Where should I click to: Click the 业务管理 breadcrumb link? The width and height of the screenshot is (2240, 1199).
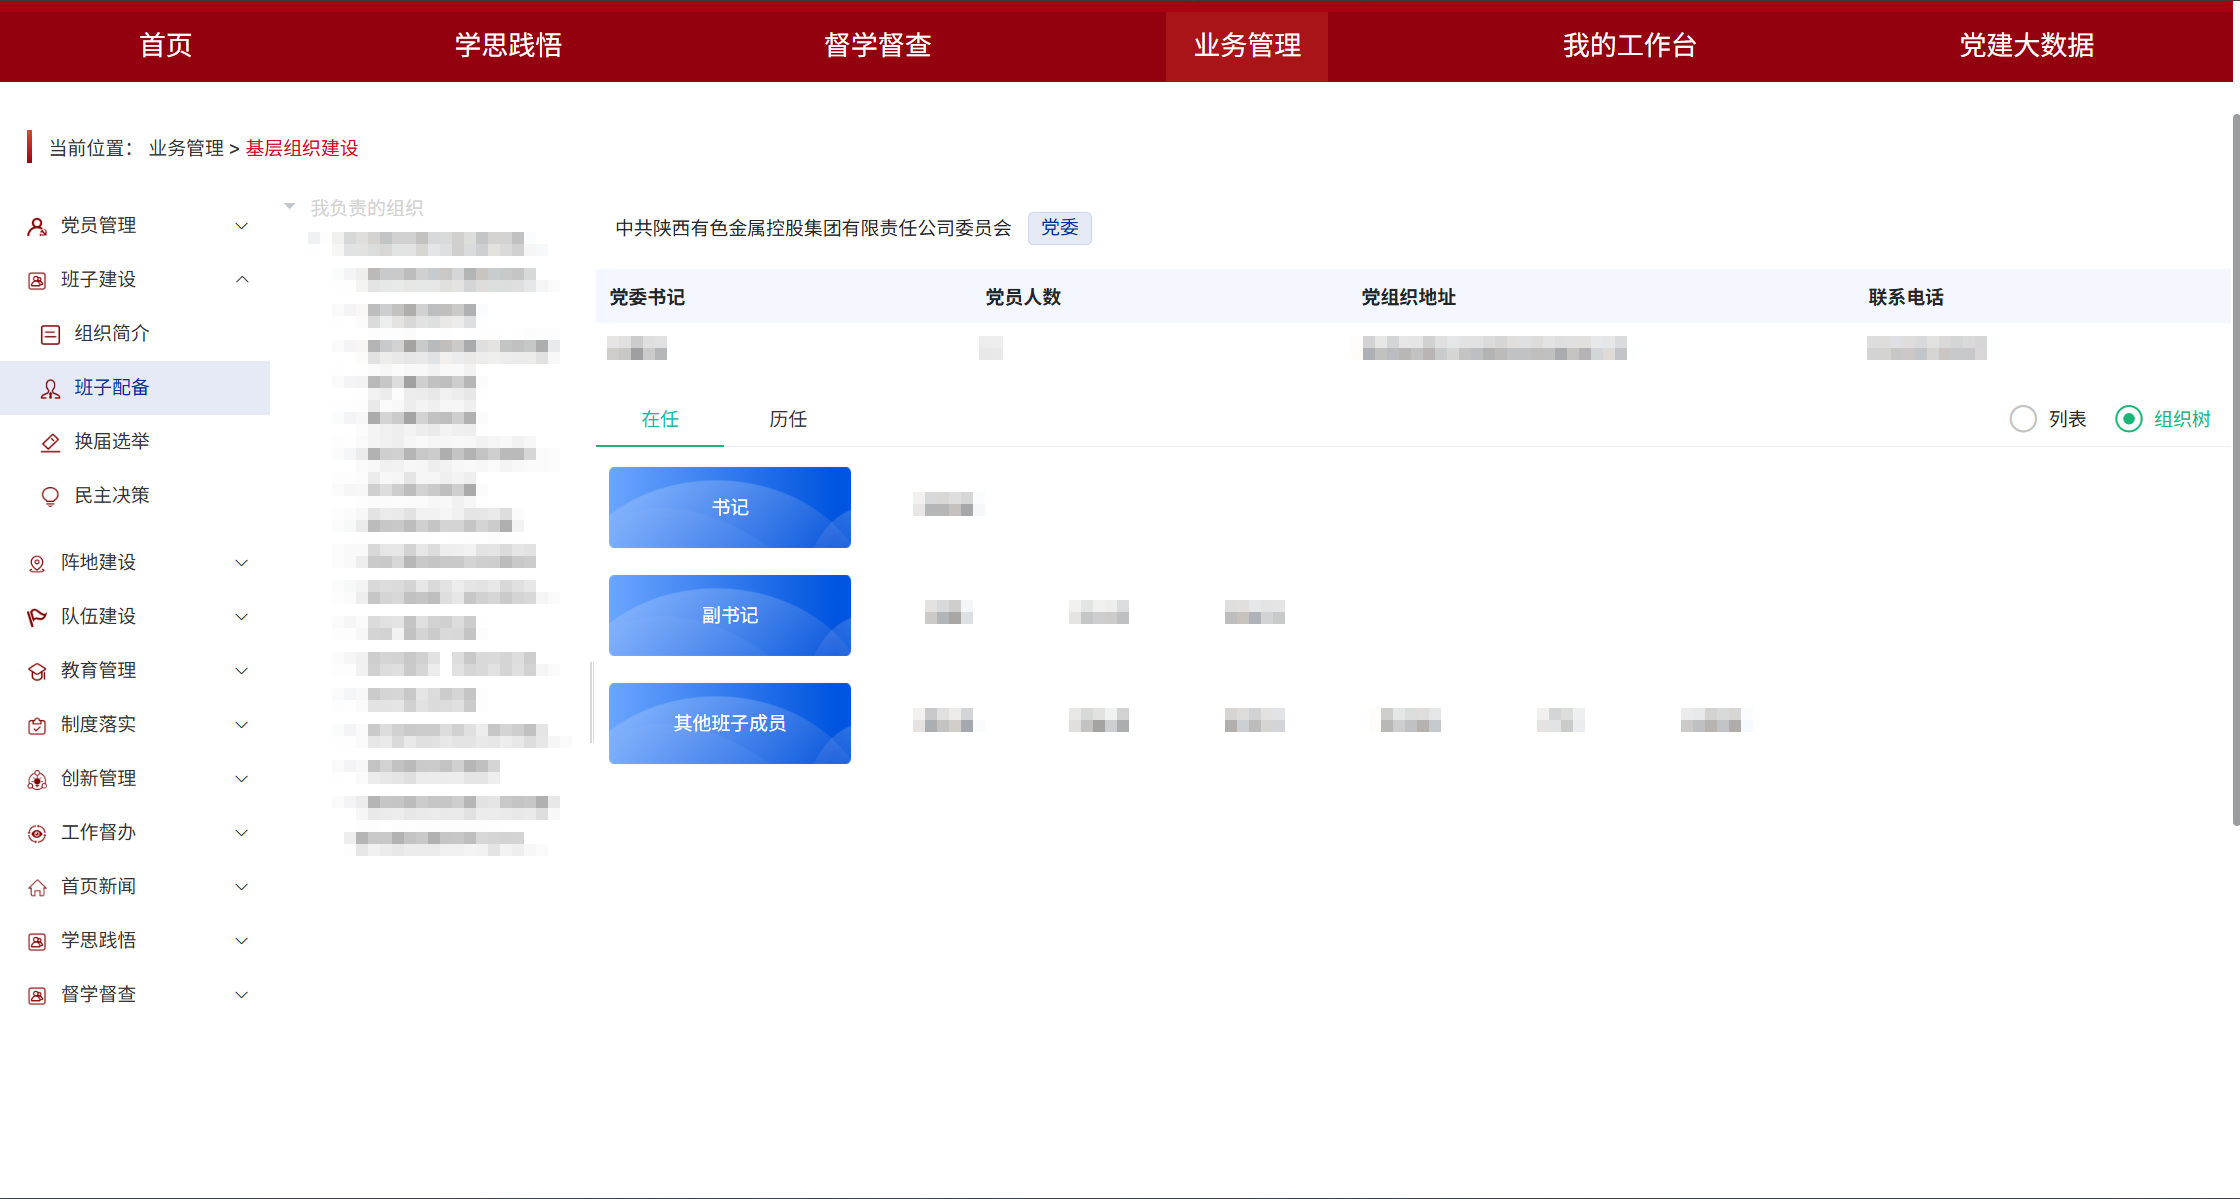click(185, 147)
